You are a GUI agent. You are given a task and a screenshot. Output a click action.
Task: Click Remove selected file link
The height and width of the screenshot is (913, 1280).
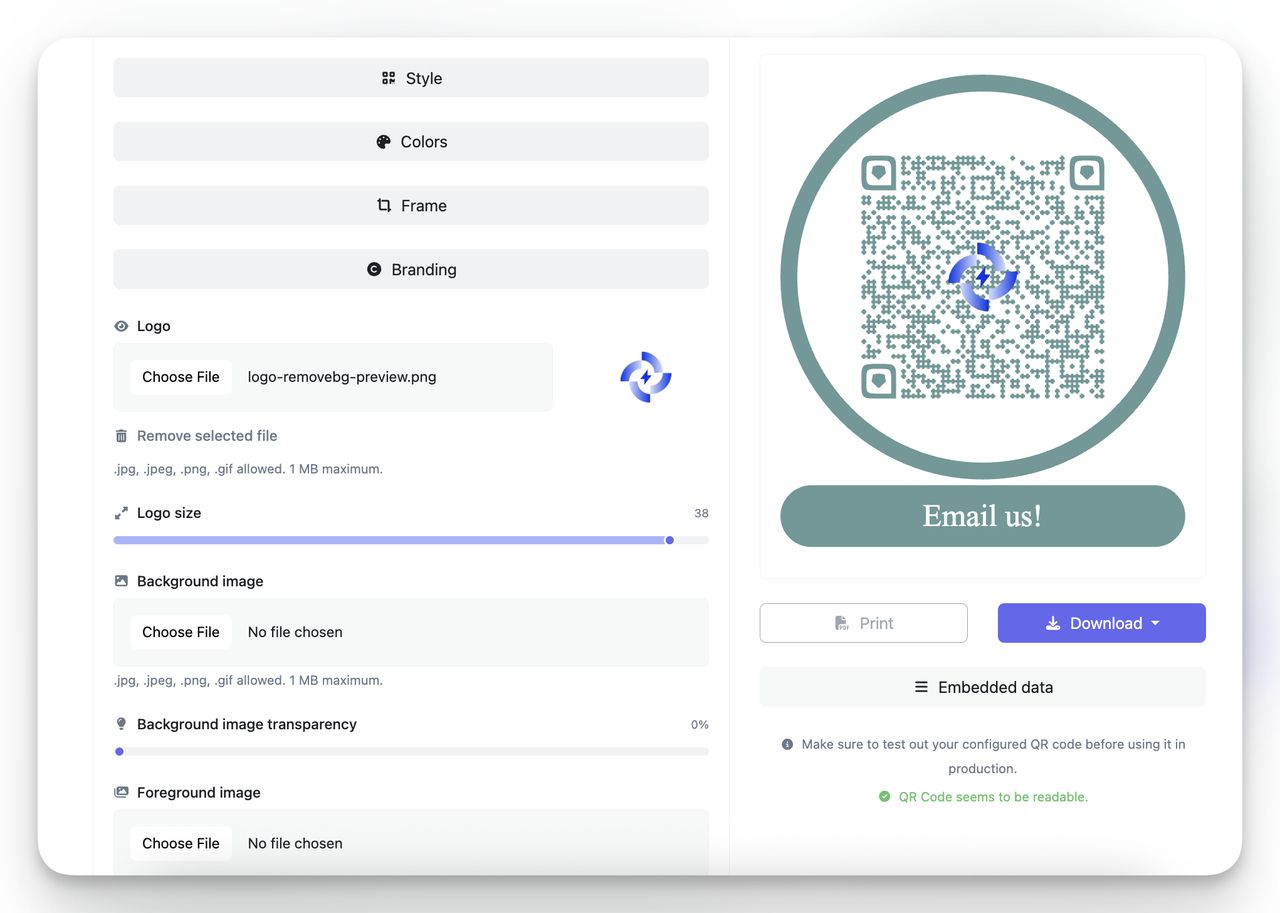point(207,436)
